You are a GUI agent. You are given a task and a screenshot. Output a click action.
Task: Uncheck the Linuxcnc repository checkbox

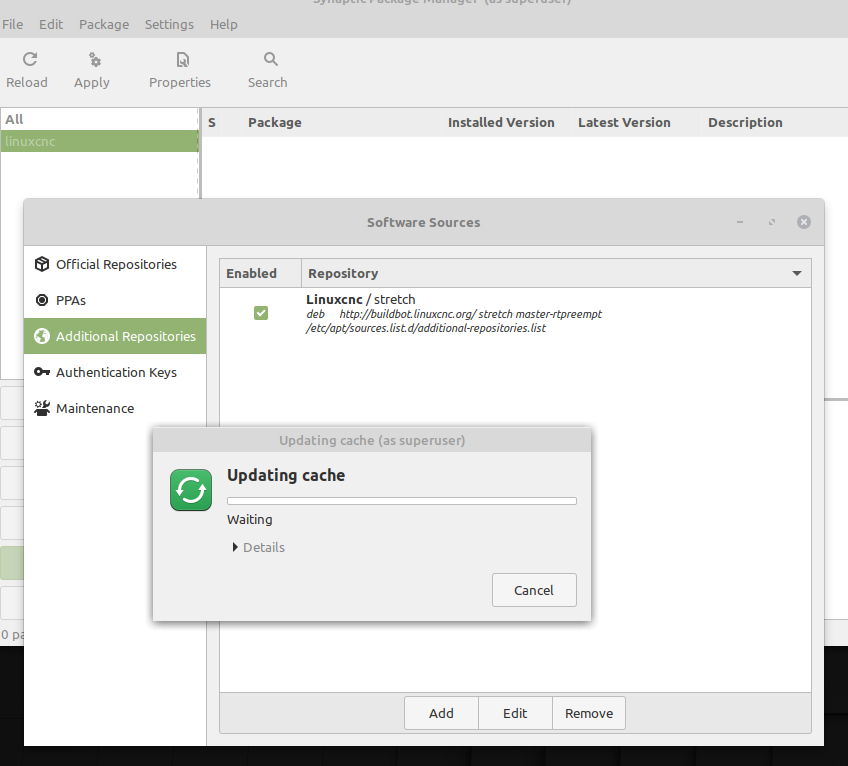point(261,313)
